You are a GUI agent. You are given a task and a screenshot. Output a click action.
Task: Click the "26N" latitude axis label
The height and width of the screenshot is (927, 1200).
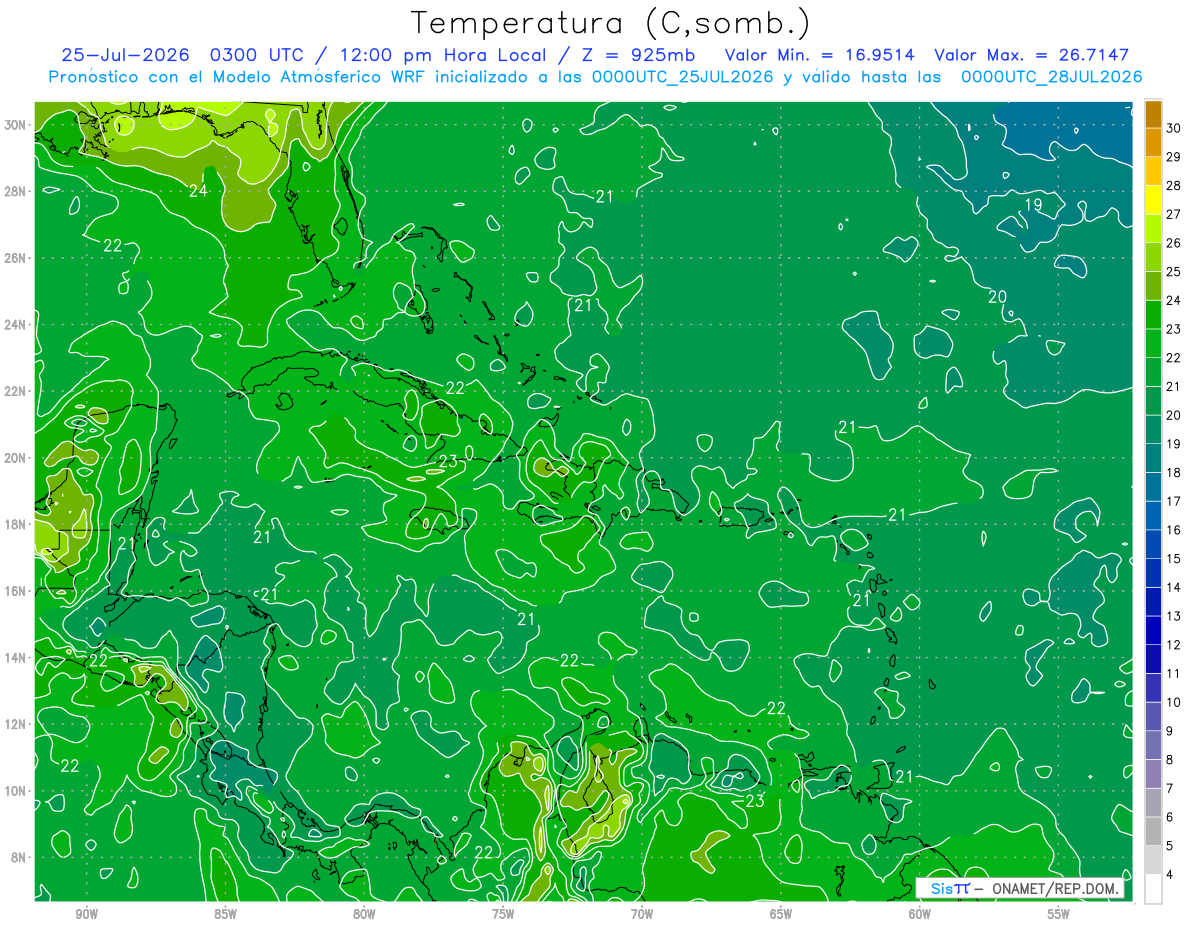click(15, 258)
